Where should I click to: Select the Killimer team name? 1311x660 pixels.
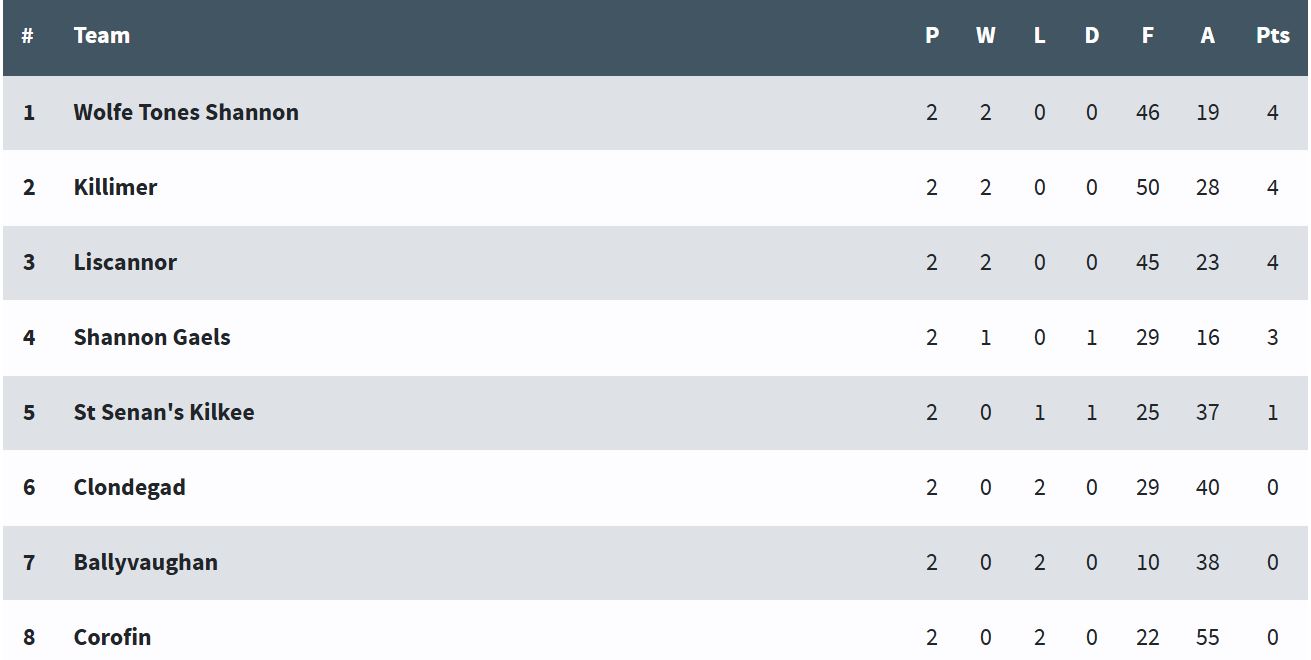[x=115, y=187]
